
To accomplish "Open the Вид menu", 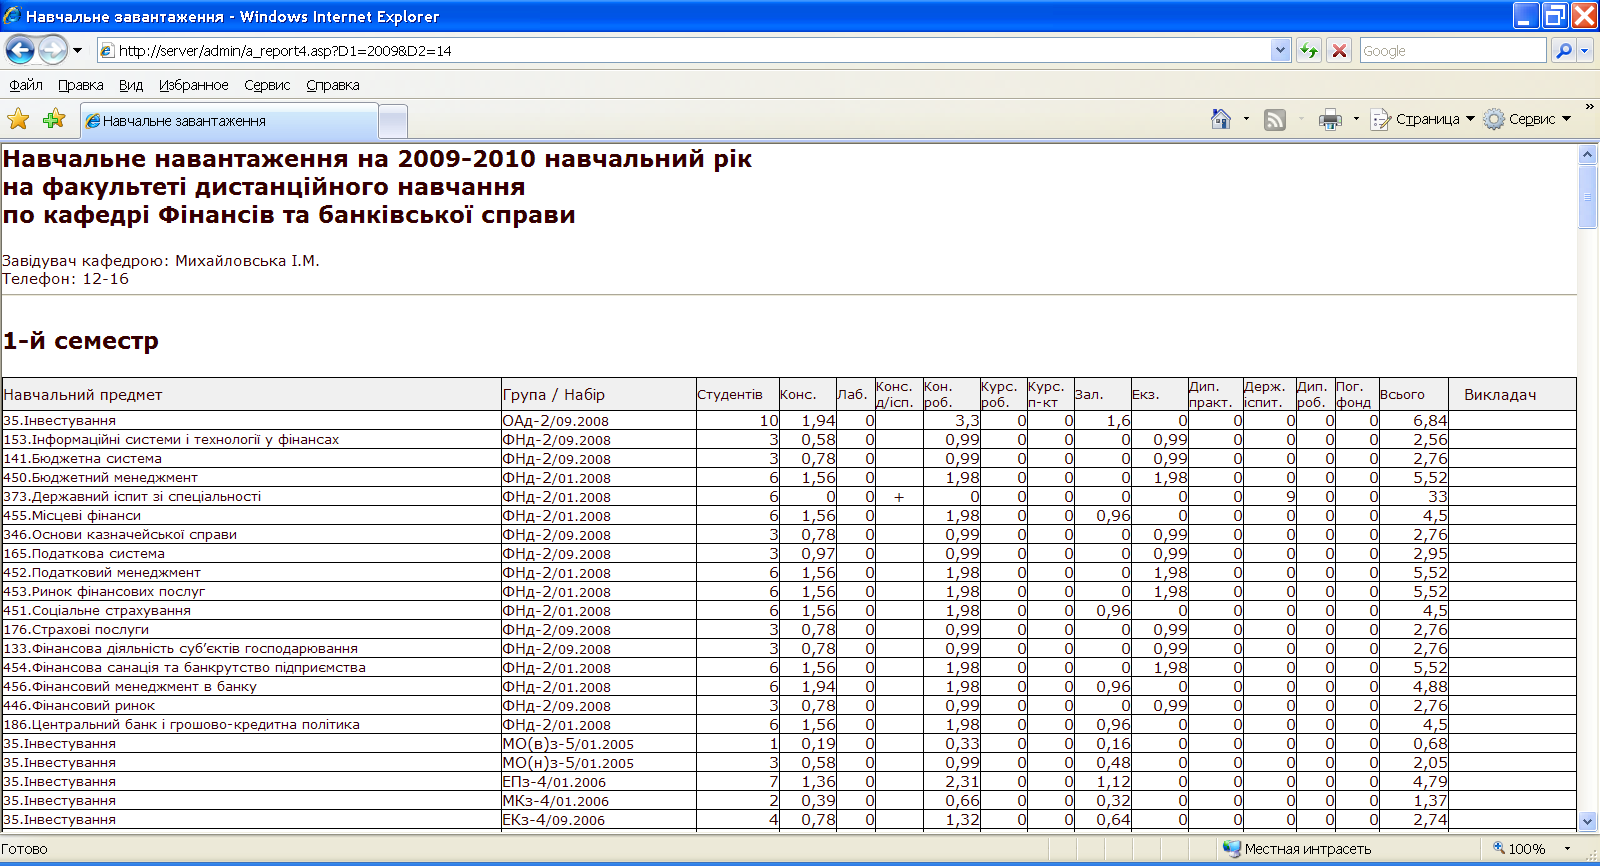I will [131, 85].
